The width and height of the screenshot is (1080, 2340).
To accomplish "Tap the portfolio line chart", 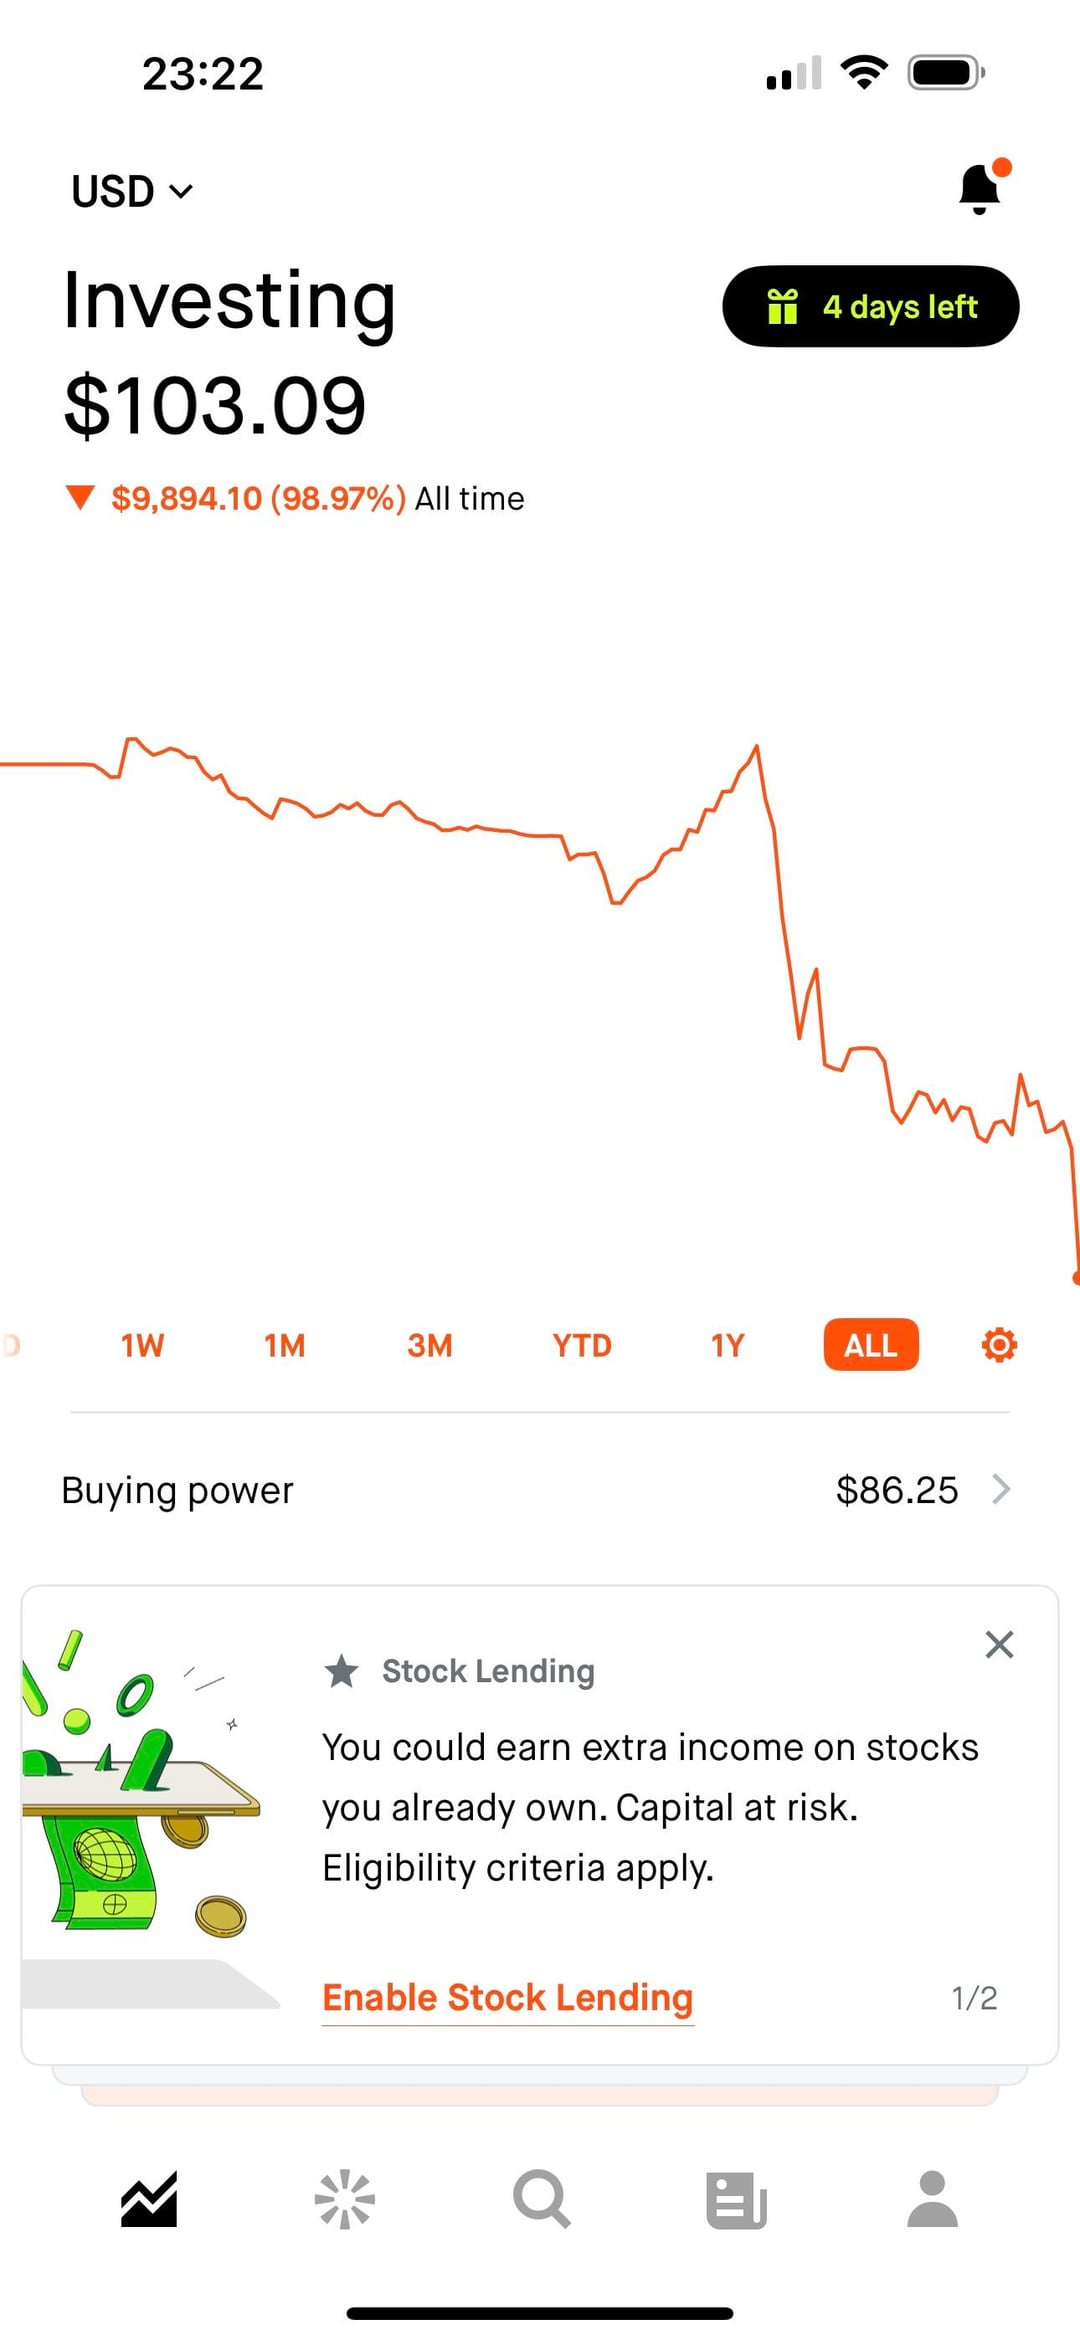I will point(540,950).
